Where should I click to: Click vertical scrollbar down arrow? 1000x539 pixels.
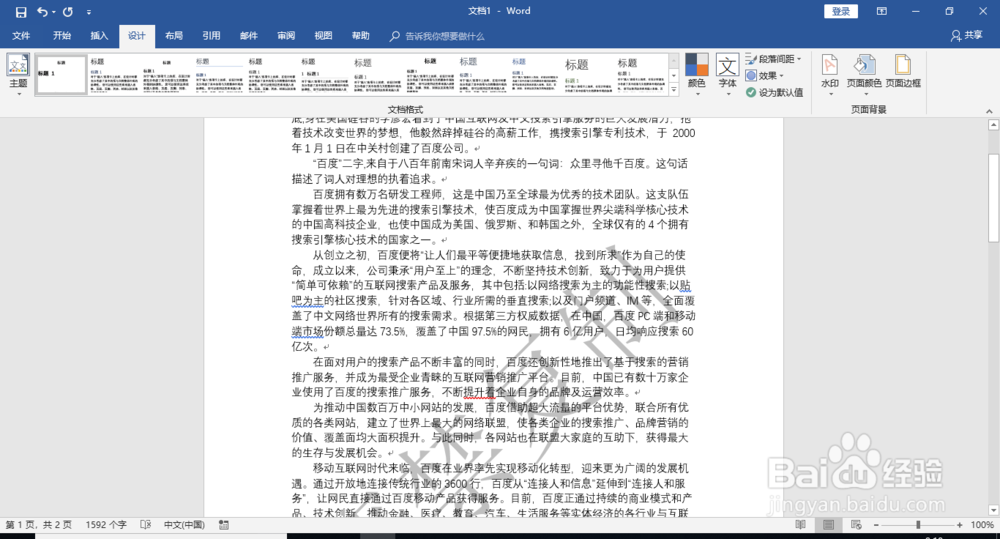[993, 510]
